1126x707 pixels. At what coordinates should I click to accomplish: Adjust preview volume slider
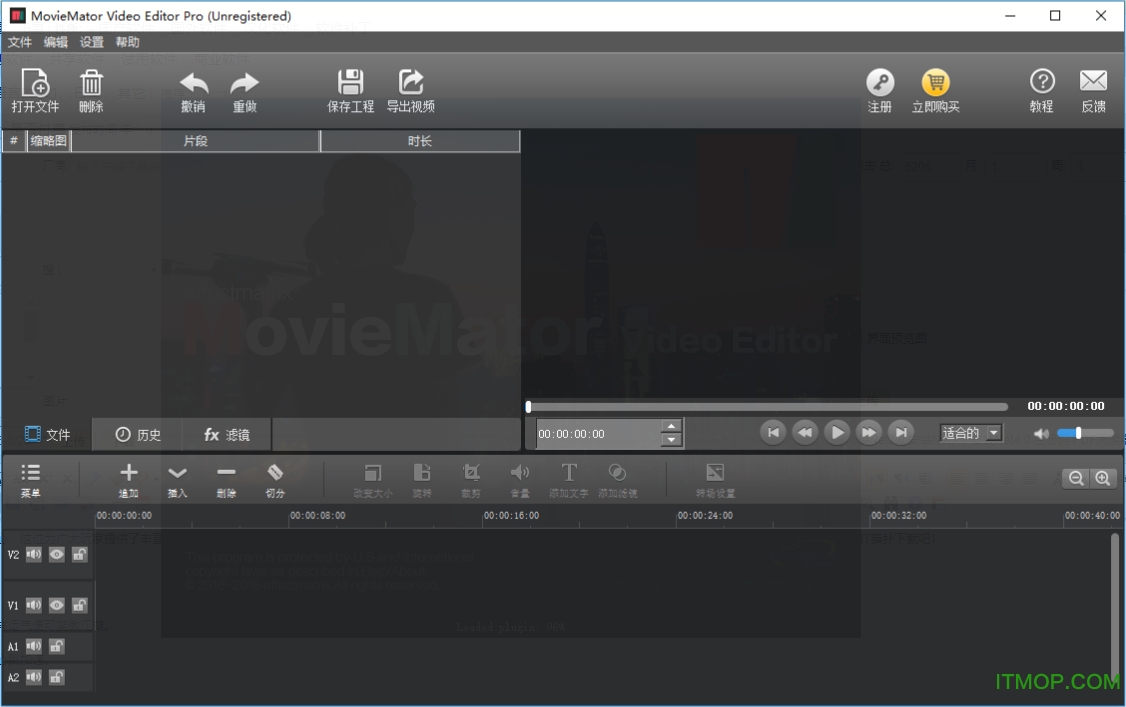tap(1085, 433)
